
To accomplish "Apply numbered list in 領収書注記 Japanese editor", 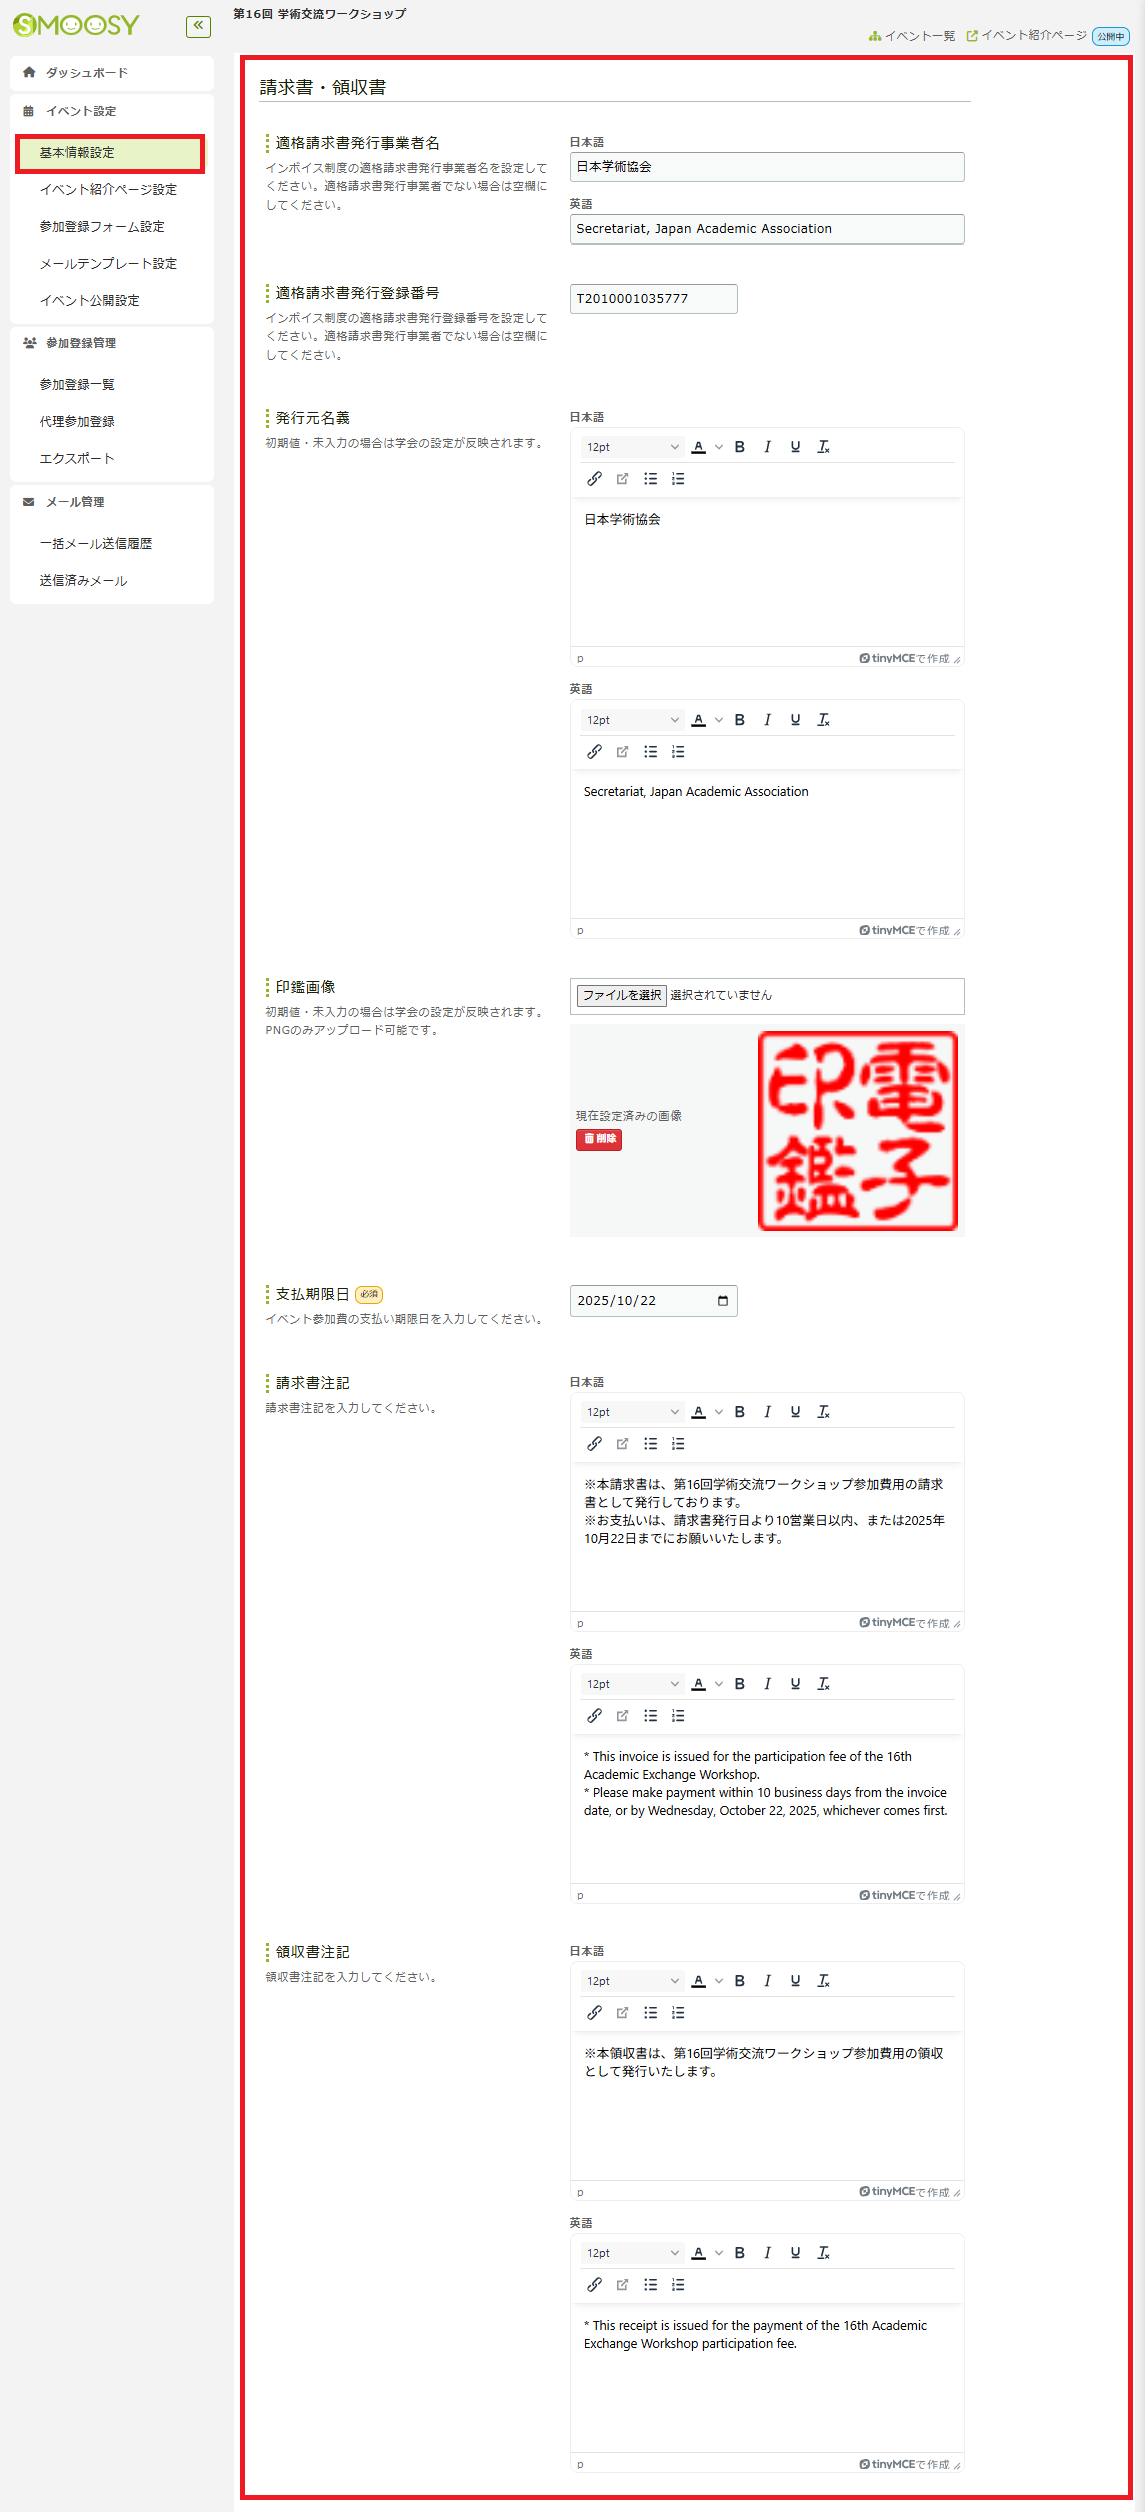I will pyautogui.click(x=678, y=2013).
